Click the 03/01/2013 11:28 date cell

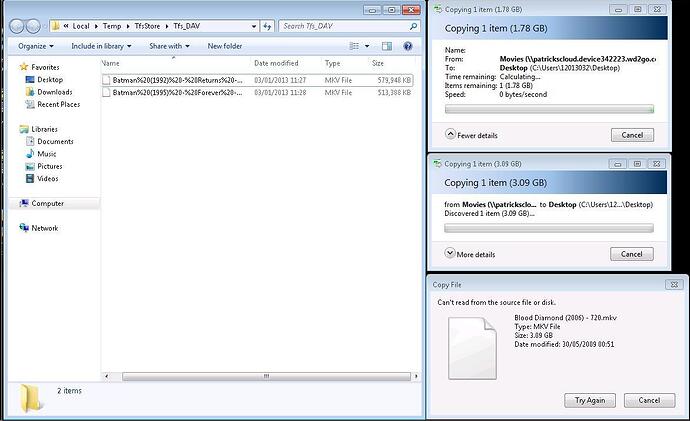[x=280, y=92]
